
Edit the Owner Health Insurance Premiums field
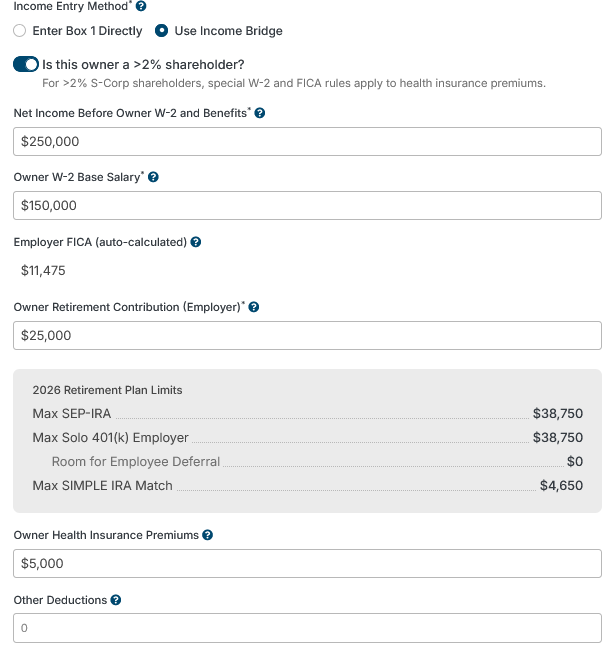pos(308,564)
